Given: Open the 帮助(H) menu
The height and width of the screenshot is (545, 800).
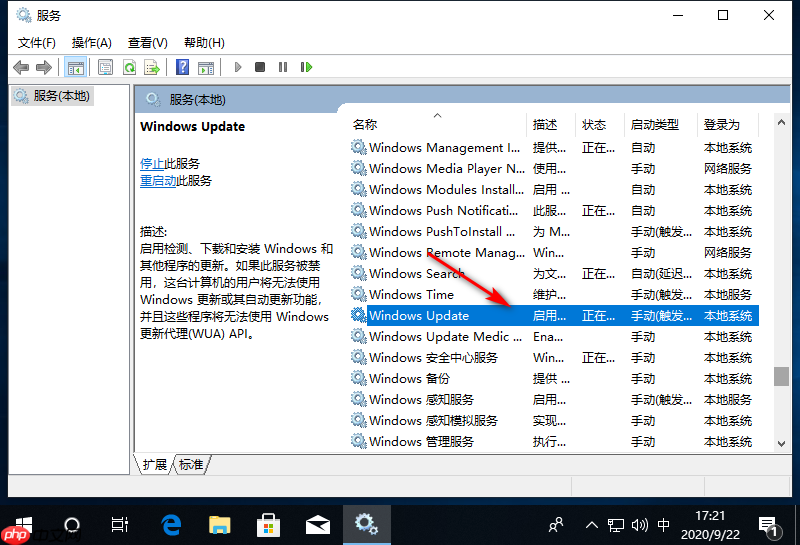Looking at the screenshot, I should [204, 43].
